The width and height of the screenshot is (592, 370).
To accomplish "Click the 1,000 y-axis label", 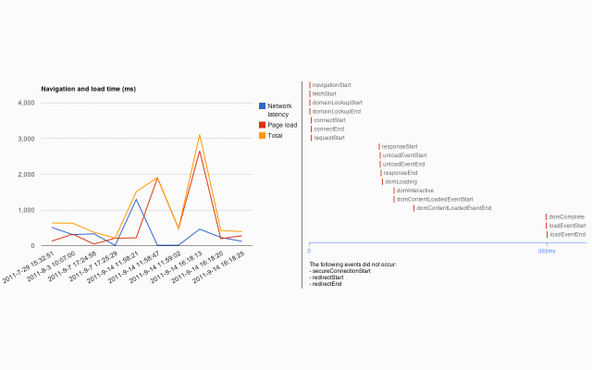I will (26, 210).
